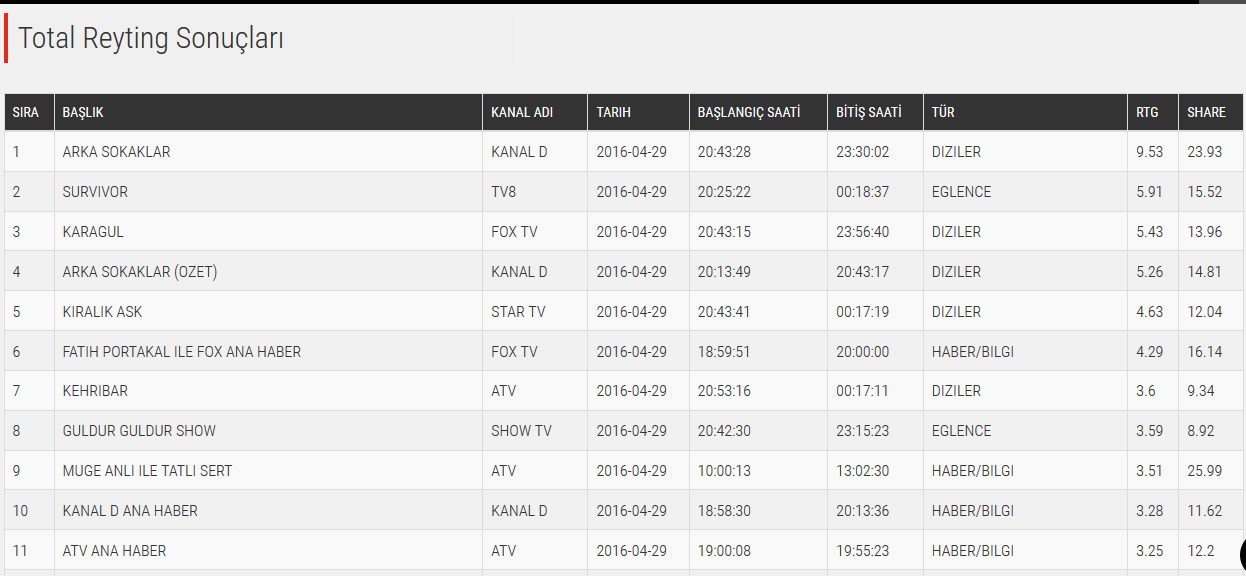Click the BAŞLANGIÇ SAATİ header
1246x576 pixels.
point(749,112)
